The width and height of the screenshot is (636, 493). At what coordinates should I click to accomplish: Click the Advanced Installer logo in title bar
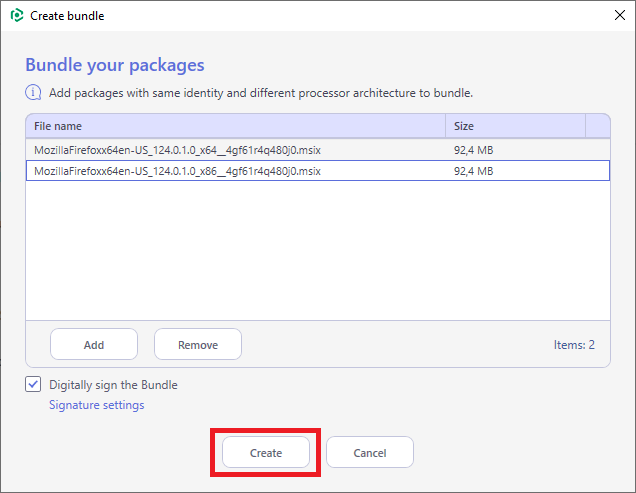[17, 15]
